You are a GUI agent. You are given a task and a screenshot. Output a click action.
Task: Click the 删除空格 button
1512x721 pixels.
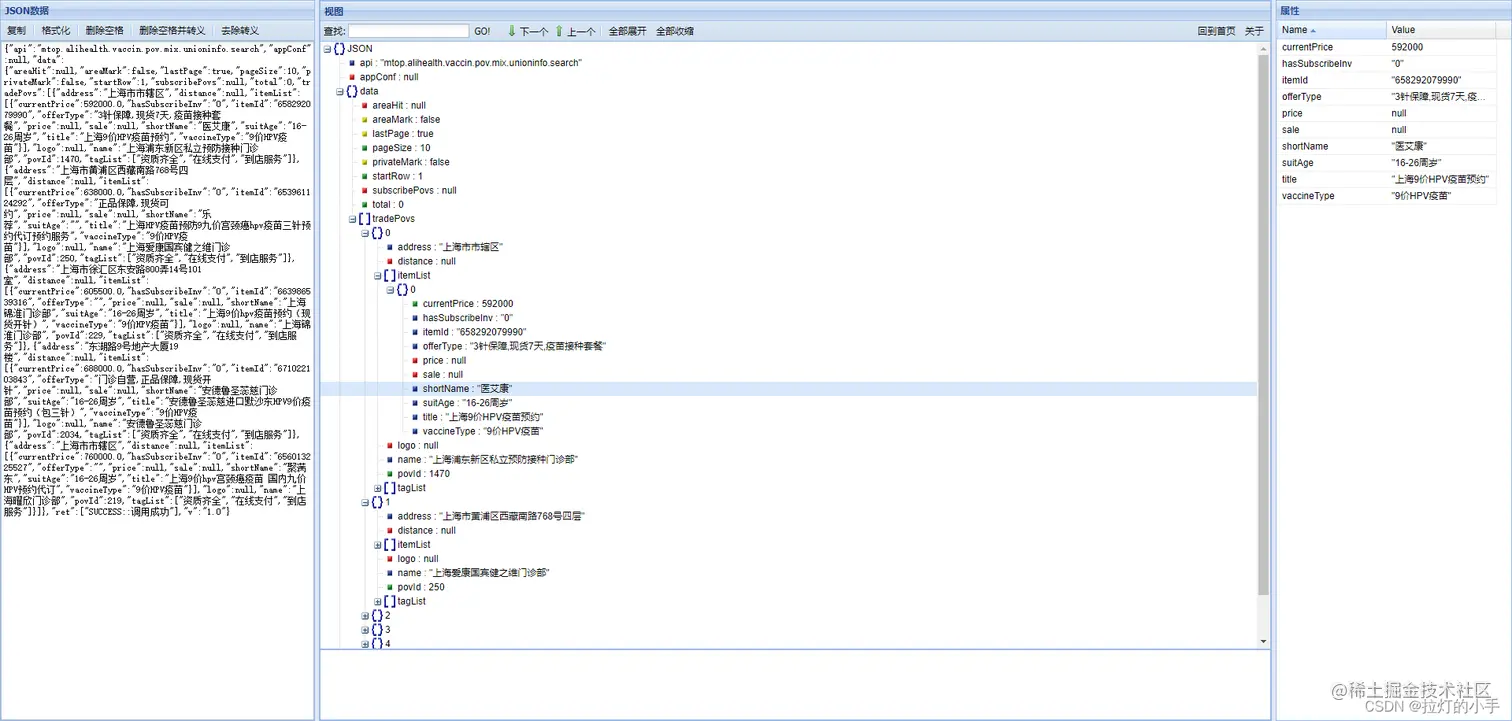[x=105, y=31]
